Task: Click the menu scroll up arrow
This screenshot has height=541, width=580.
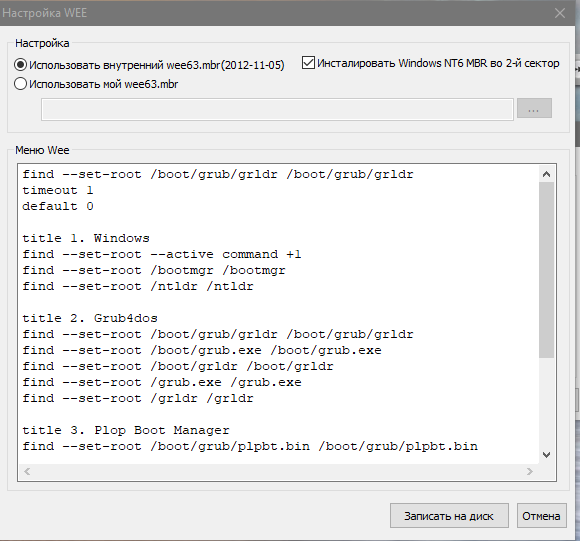Action: (546, 174)
